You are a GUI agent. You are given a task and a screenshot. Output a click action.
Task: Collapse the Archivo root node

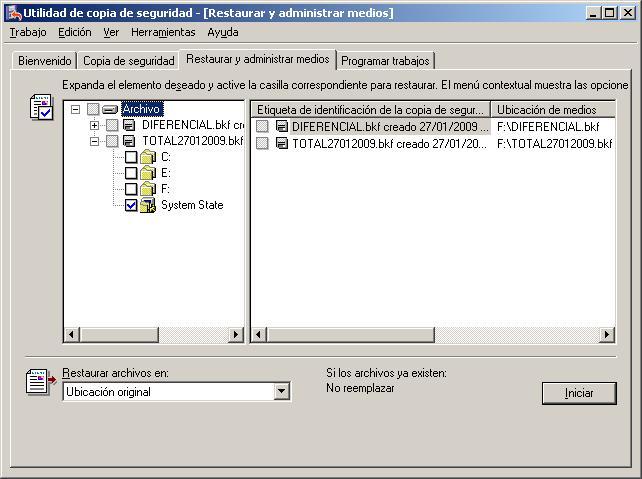75,109
